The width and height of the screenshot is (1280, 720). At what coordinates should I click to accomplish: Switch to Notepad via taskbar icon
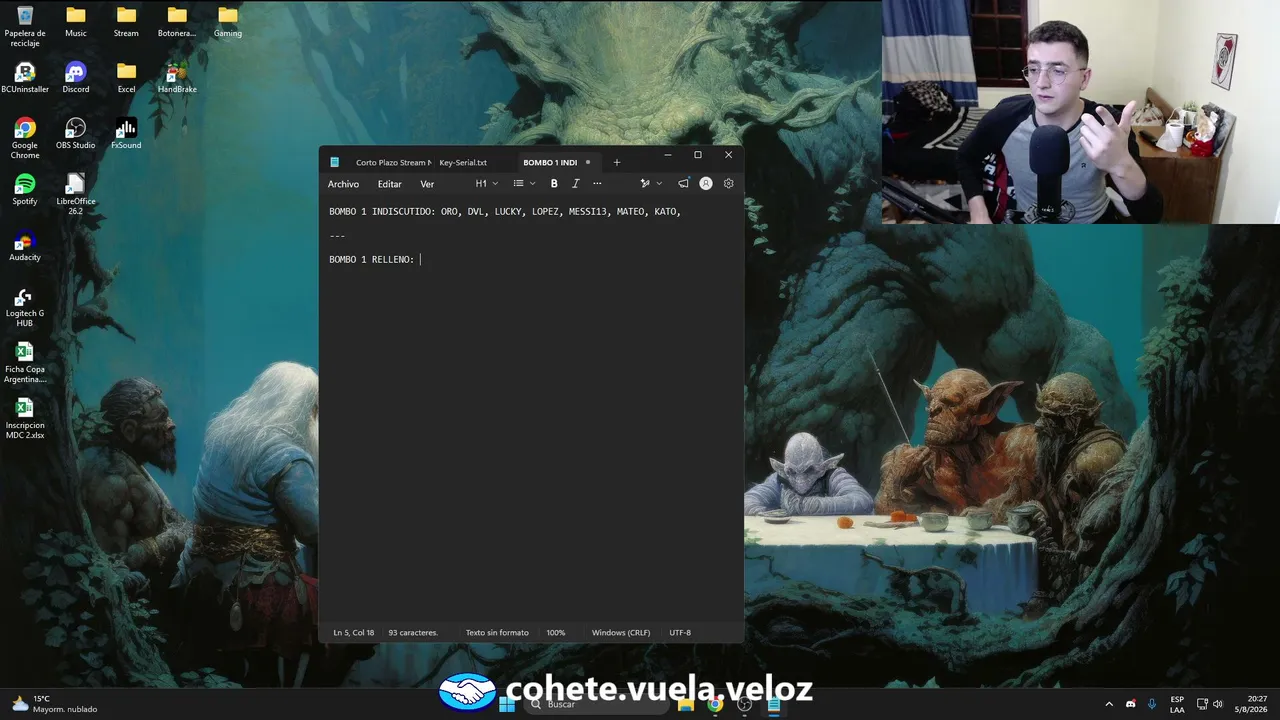[773, 704]
